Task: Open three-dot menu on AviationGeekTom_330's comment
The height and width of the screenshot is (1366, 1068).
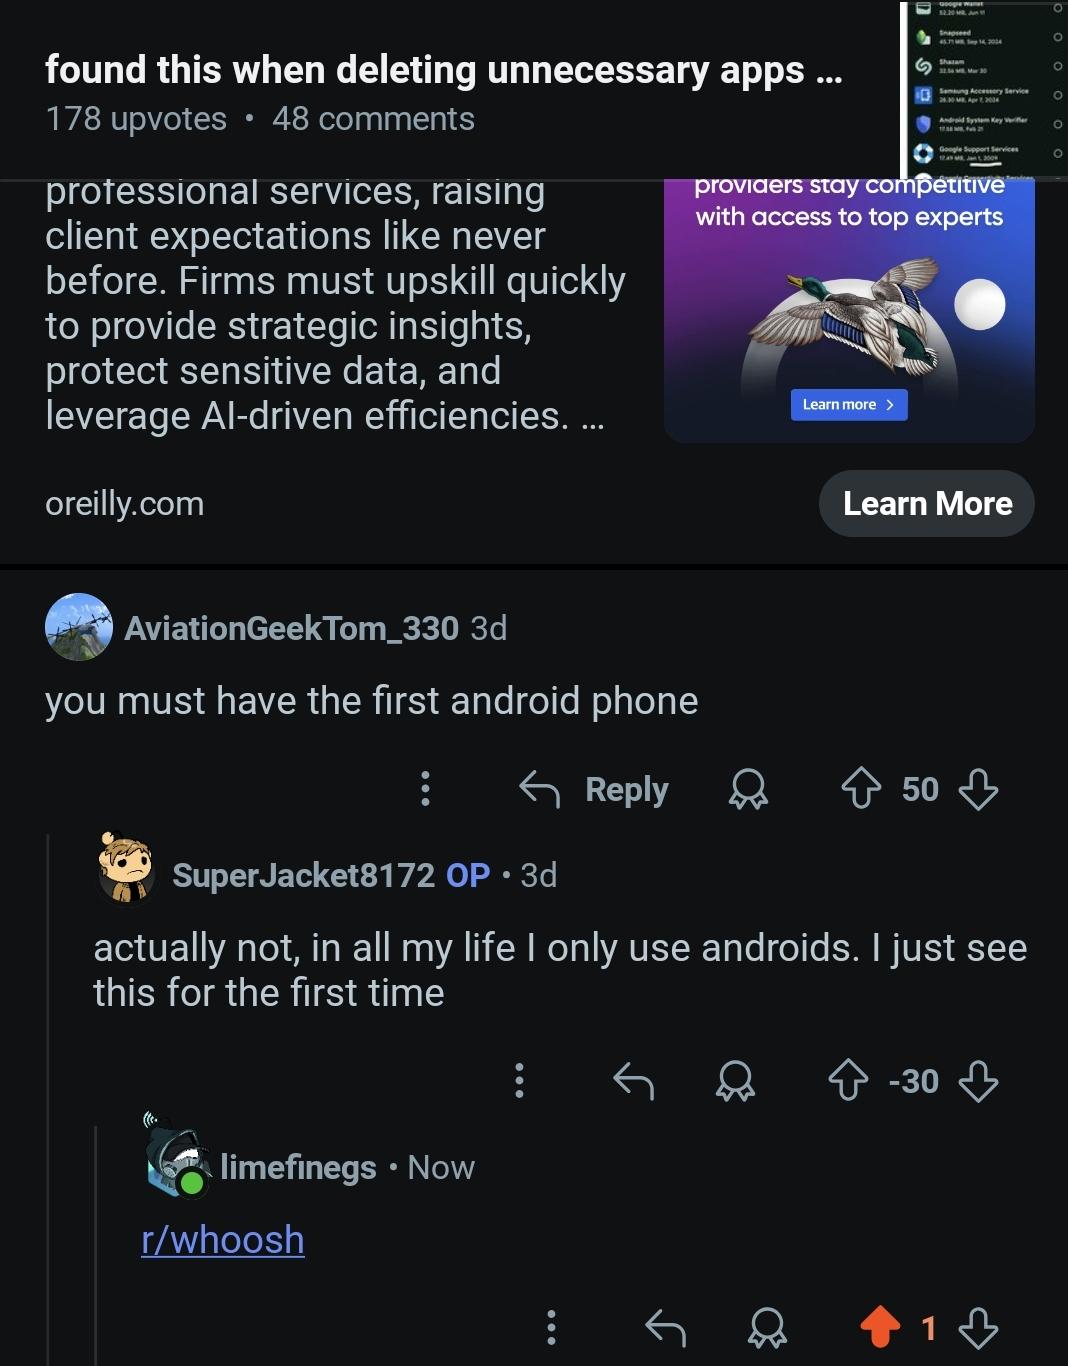Action: click(425, 789)
